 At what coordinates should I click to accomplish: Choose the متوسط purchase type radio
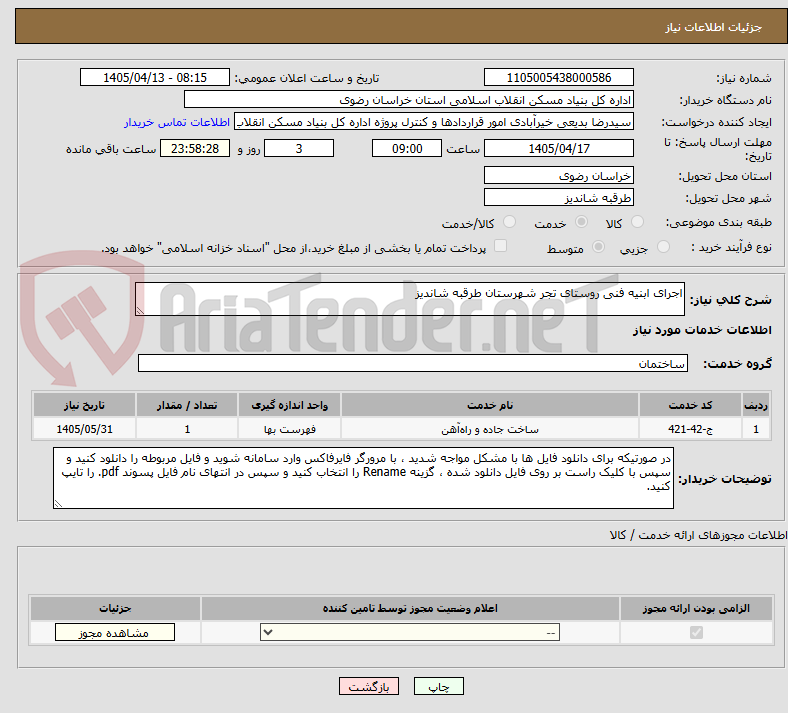click(599, 247)
